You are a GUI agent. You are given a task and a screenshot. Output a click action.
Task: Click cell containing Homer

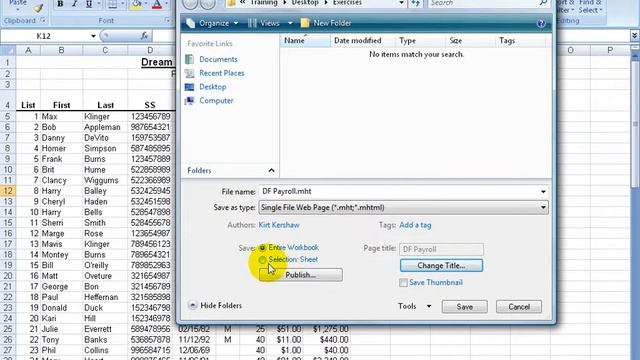(61, 148)
